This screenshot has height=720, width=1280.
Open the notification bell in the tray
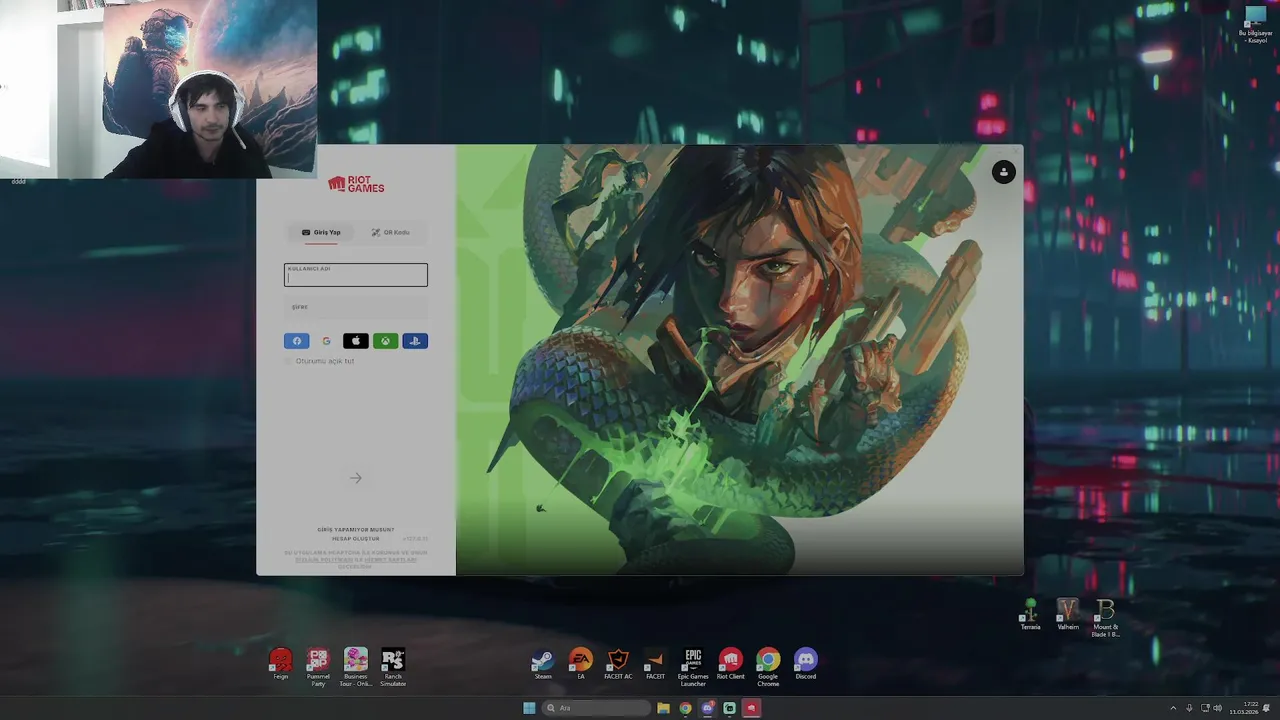(1267, 708)
